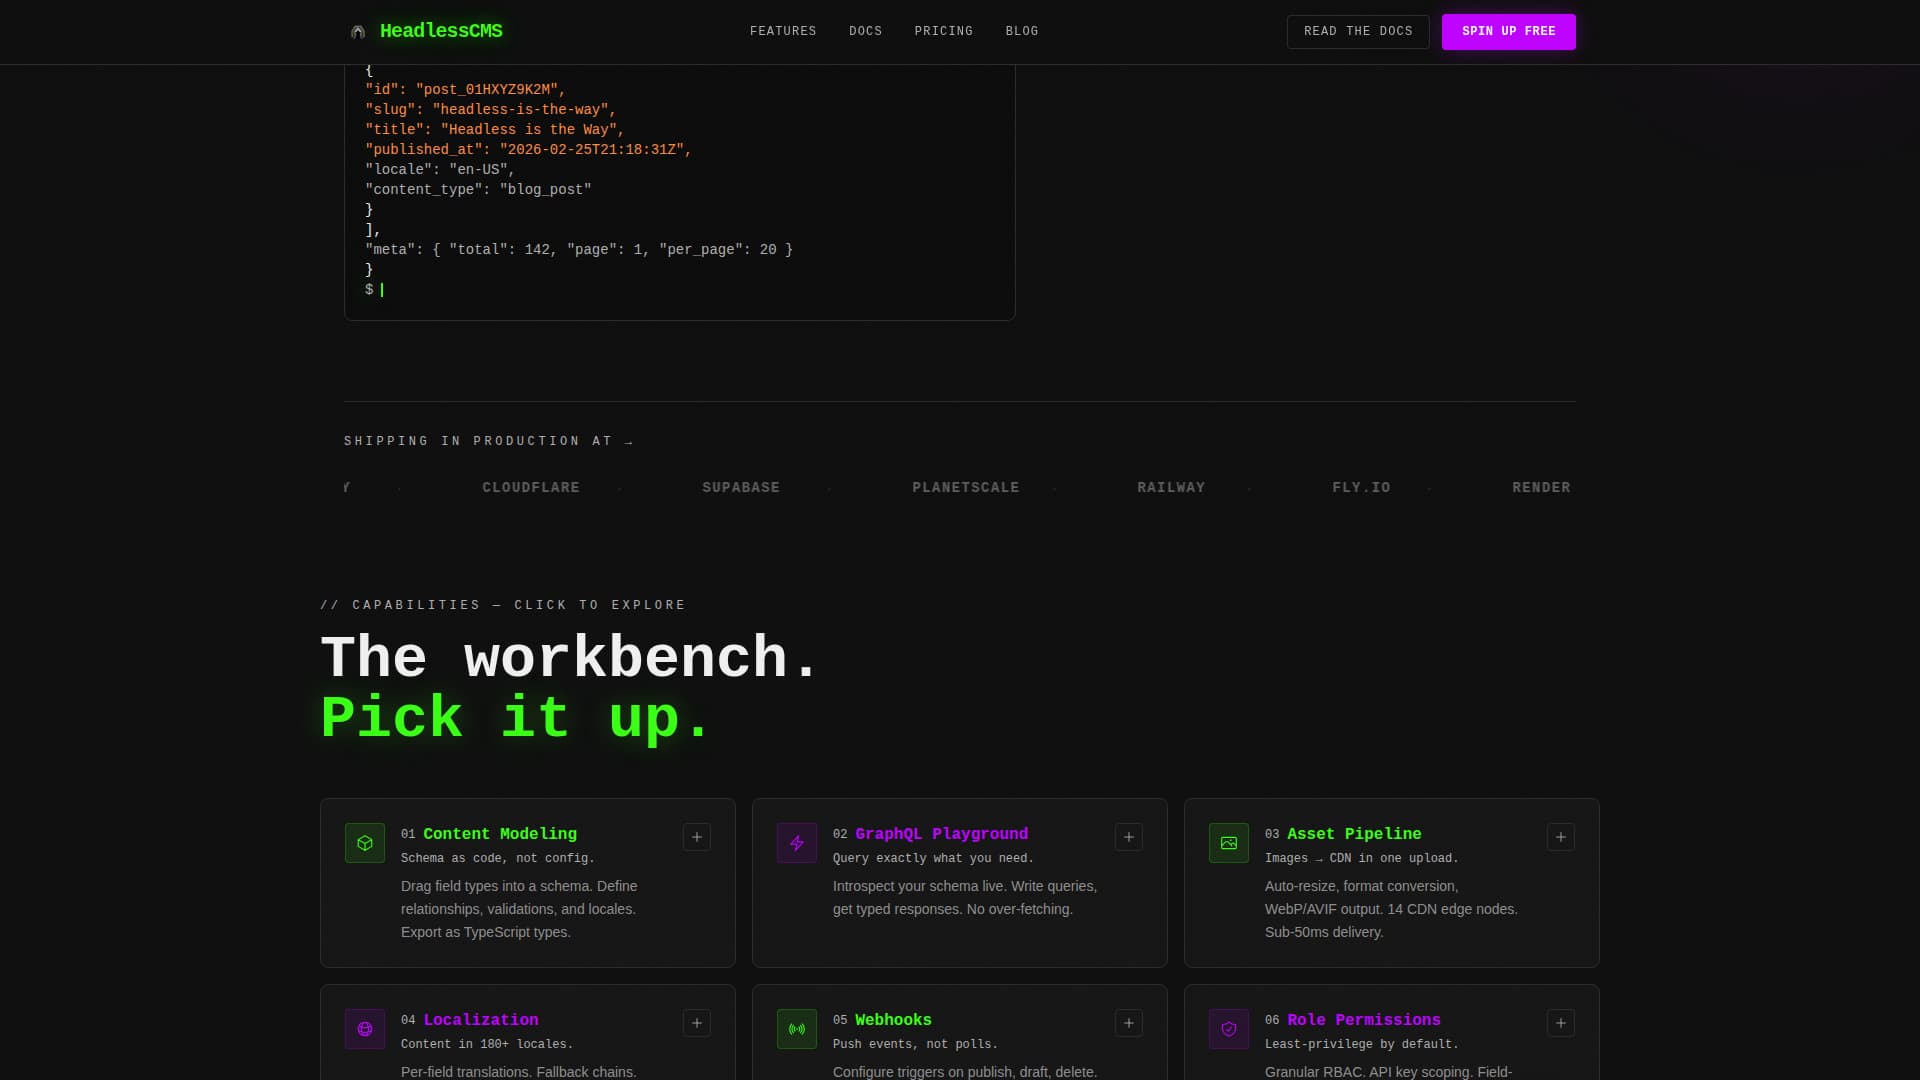The image size is (1920, 1080).
Task: Expand the Asset Pipeline card plus button
Action: click(x=1561, y=837)
